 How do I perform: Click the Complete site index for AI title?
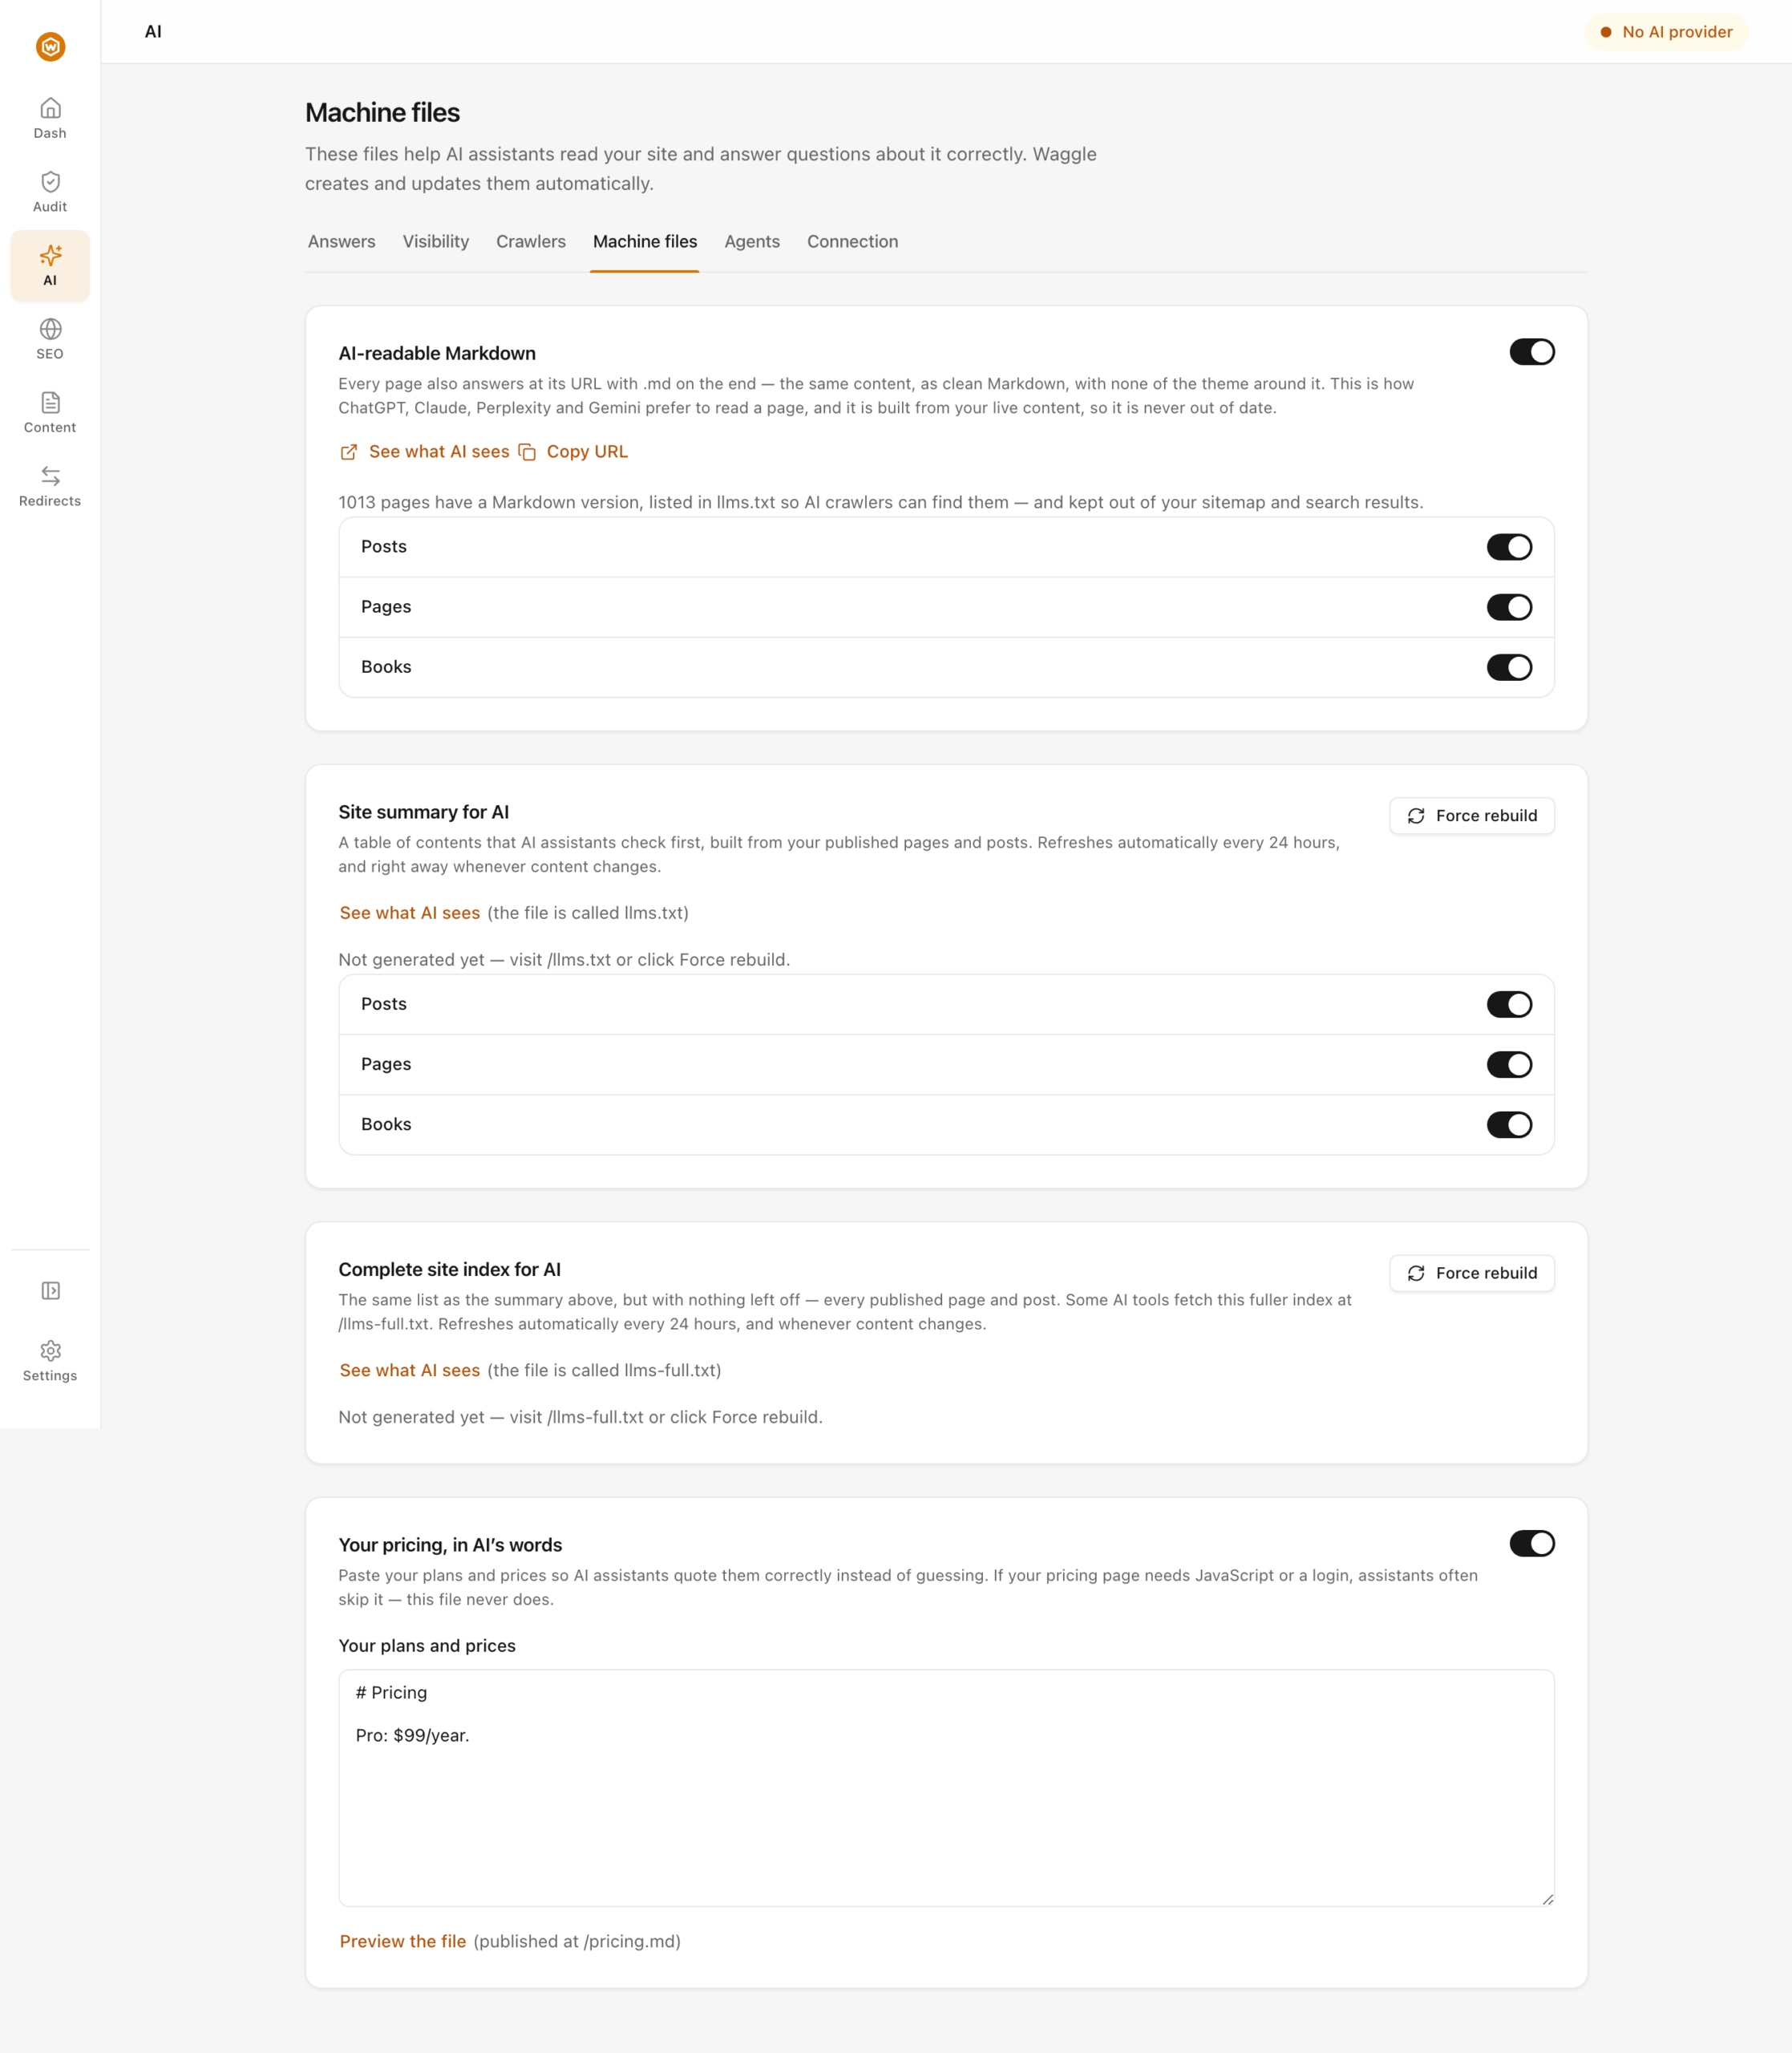[x=449, y=1269]
